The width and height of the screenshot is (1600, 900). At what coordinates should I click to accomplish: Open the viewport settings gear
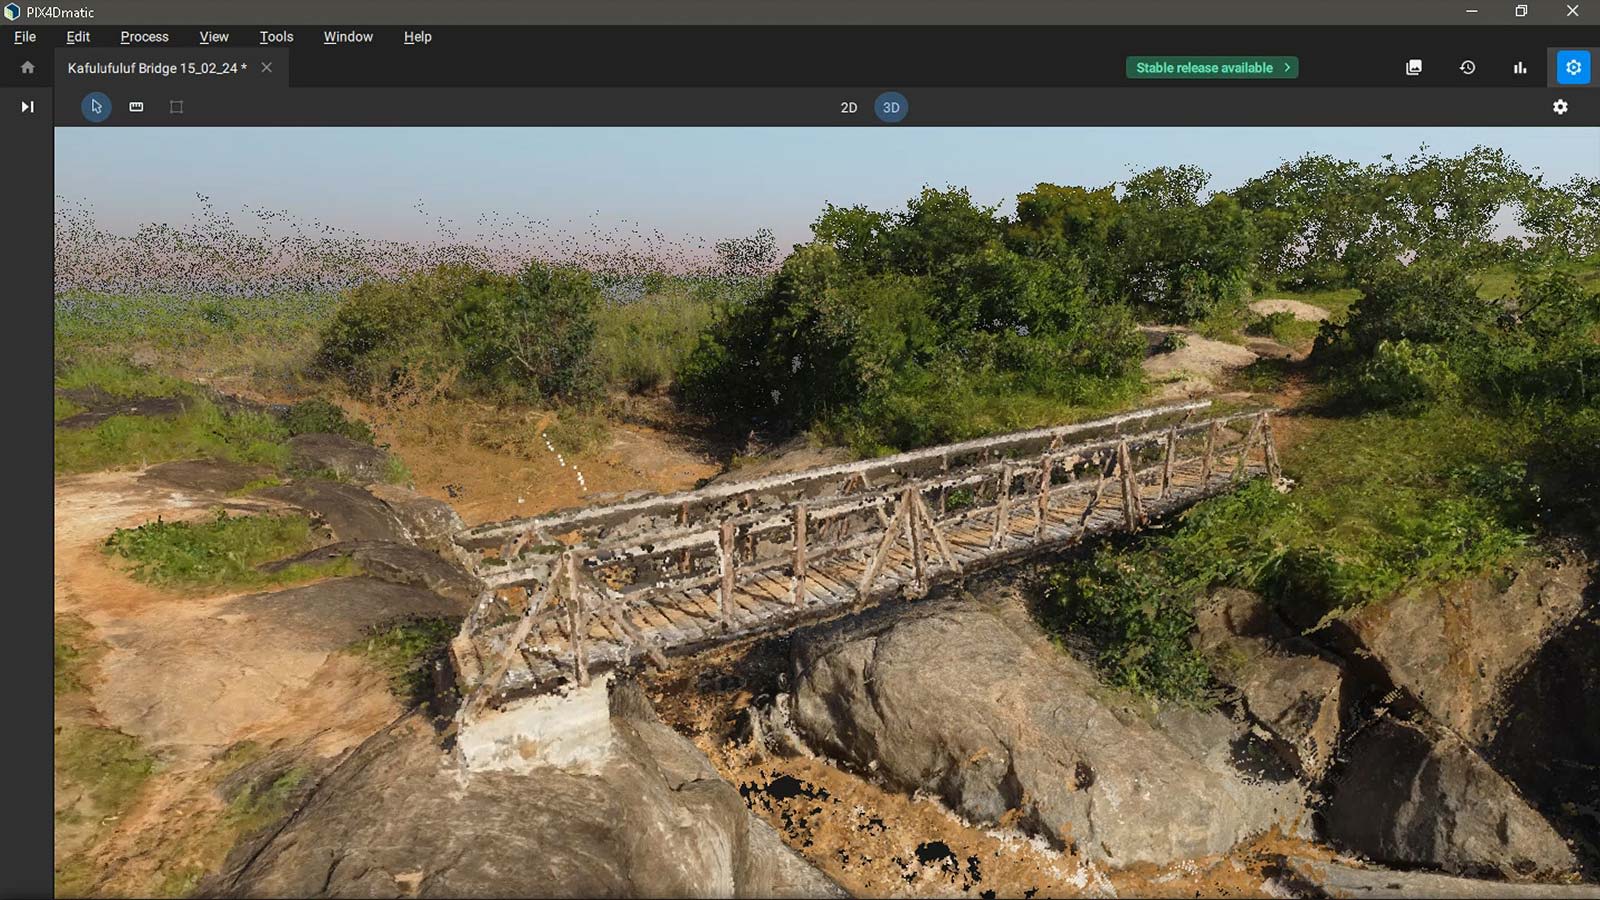click(x=1560, y=107)
